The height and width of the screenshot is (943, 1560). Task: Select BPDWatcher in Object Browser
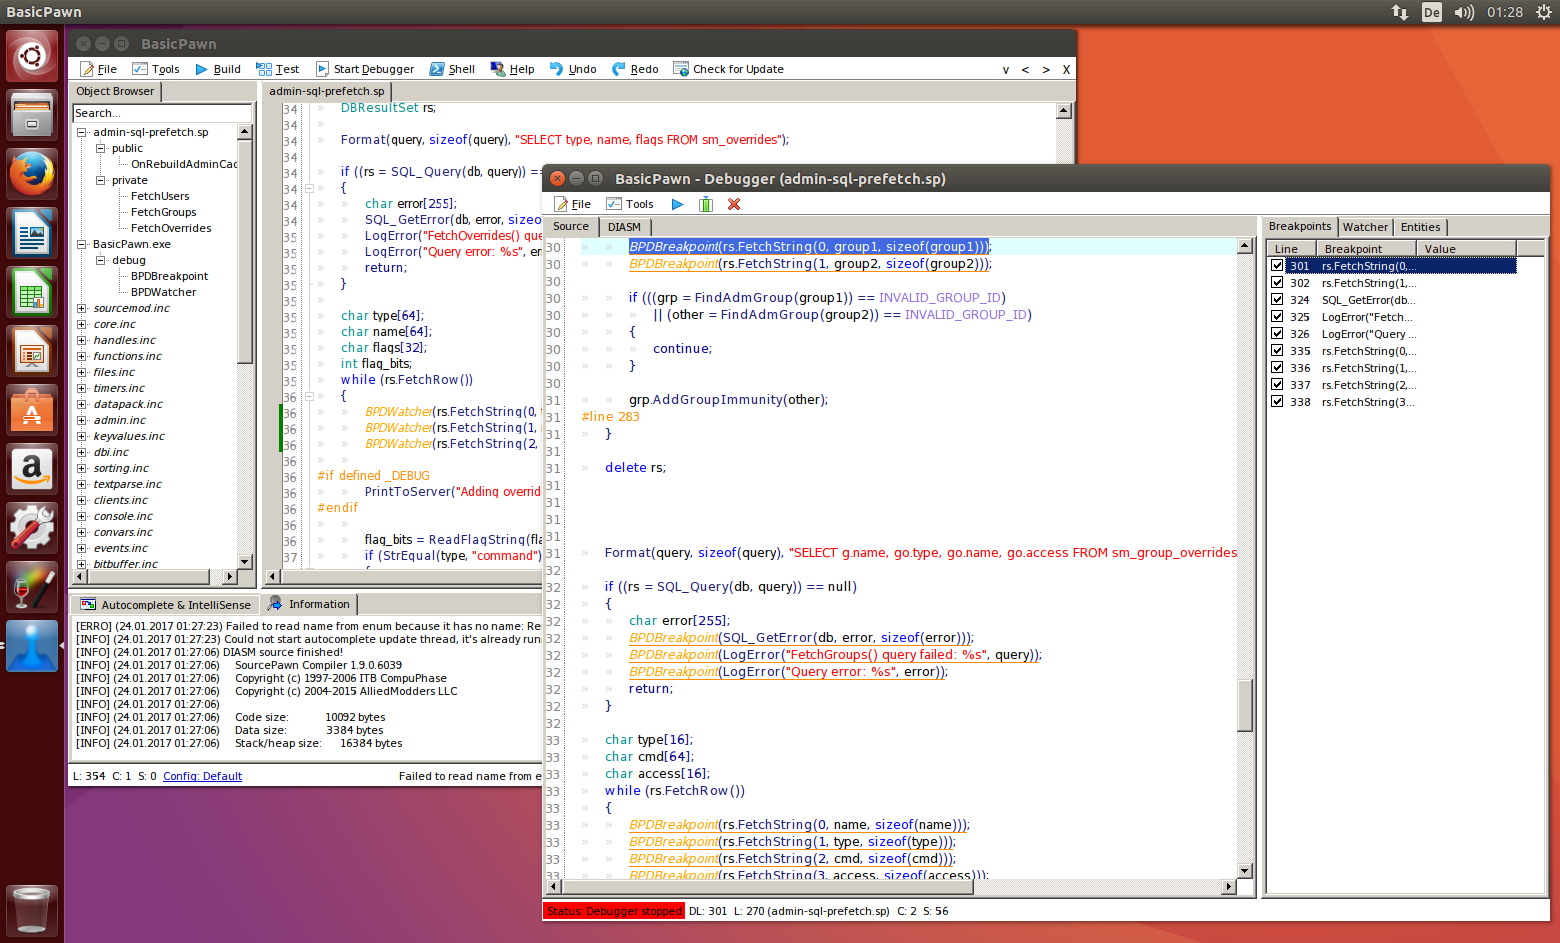click(x=163, y=292)
